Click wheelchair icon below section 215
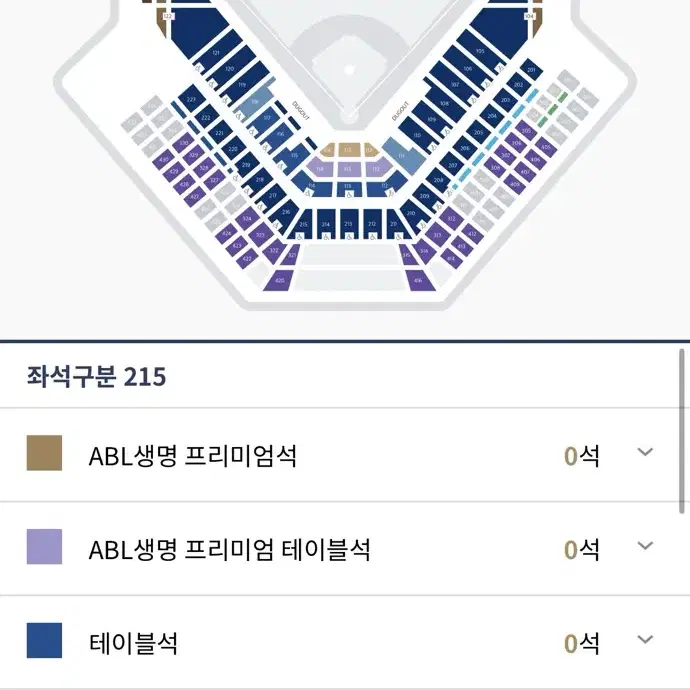 [300, 237]
